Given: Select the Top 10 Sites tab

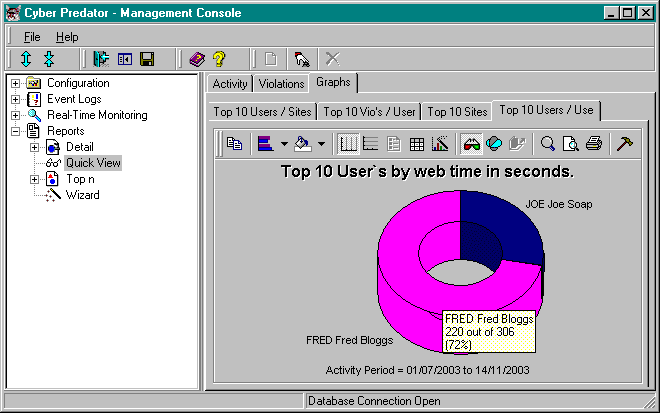Looking at the screenshot, I should pyautogui.click(x=457, y=112).
